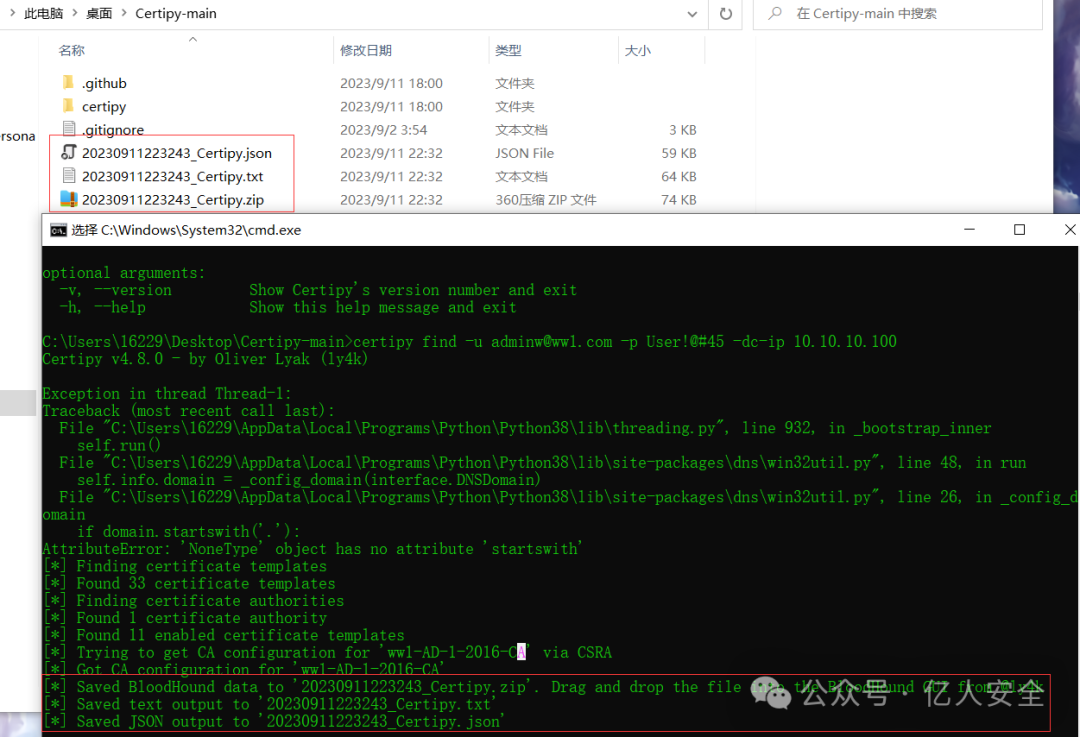The height and width of the screenshot is (737, 1080).
Task: Select the .gitignore file name
Action: (113, 129)
